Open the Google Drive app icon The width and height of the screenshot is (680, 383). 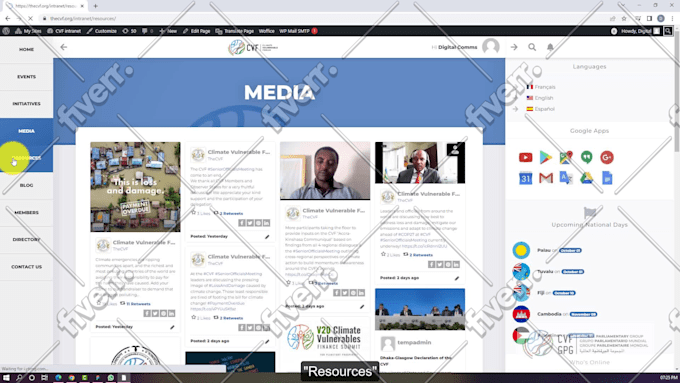click(586, 178)
